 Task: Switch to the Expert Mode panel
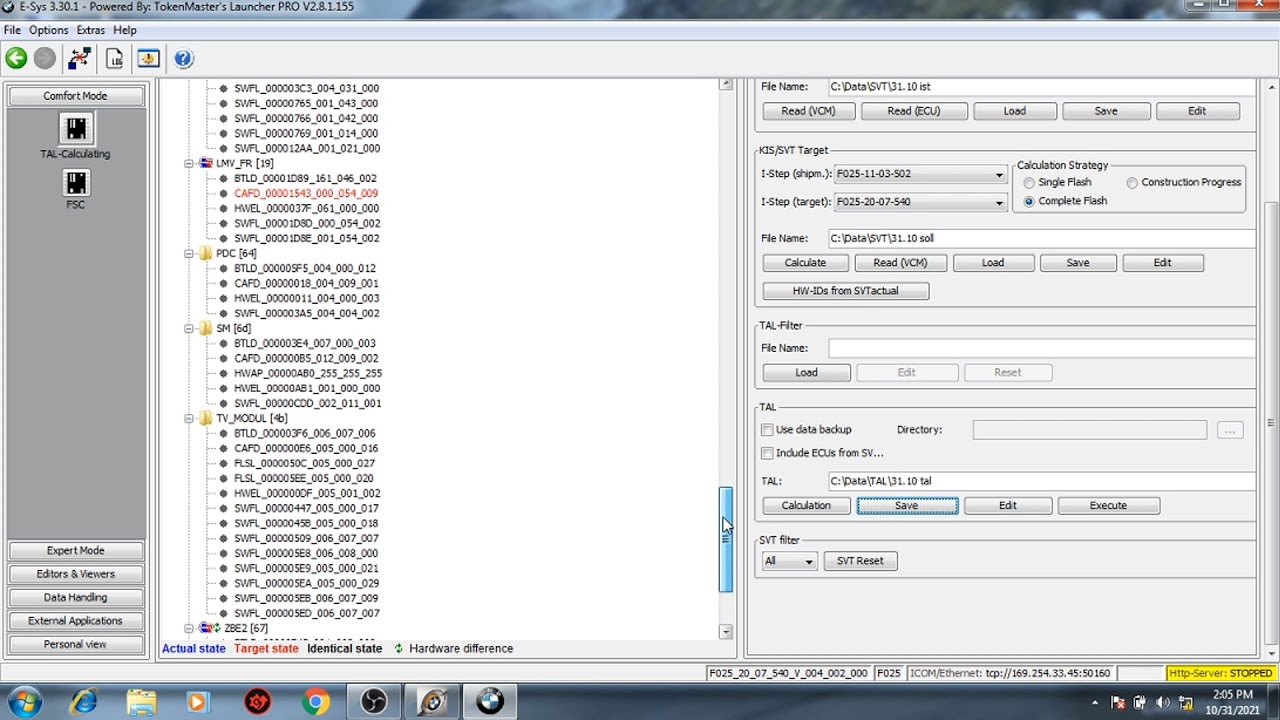coord(75,551)
